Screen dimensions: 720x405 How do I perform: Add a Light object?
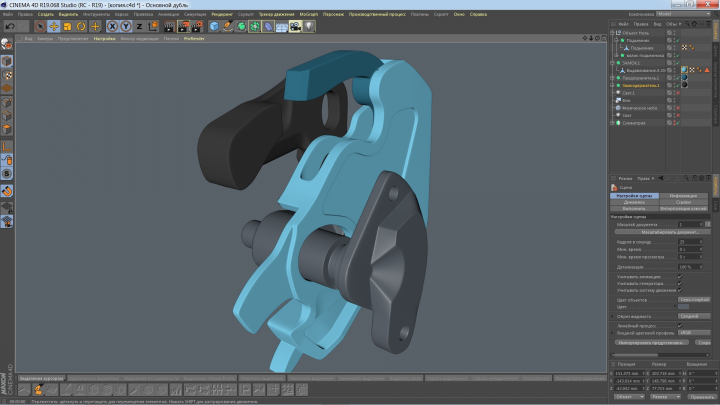tap(309, 26)
